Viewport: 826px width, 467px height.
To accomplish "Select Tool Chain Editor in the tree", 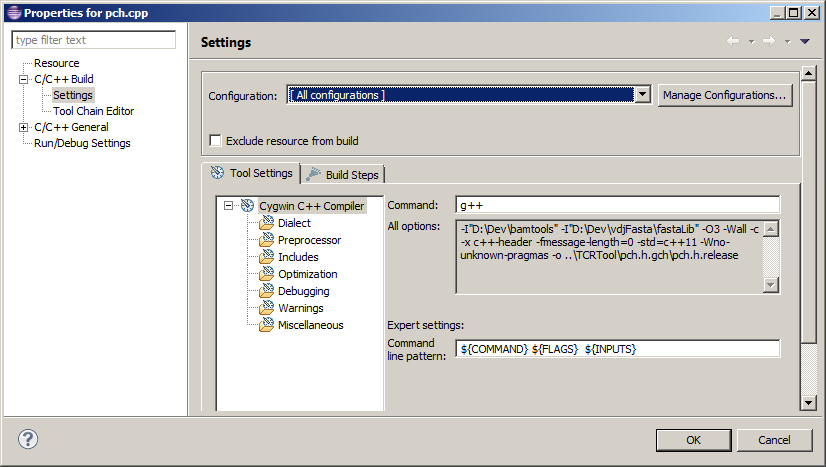I will (x=93, y=111).
